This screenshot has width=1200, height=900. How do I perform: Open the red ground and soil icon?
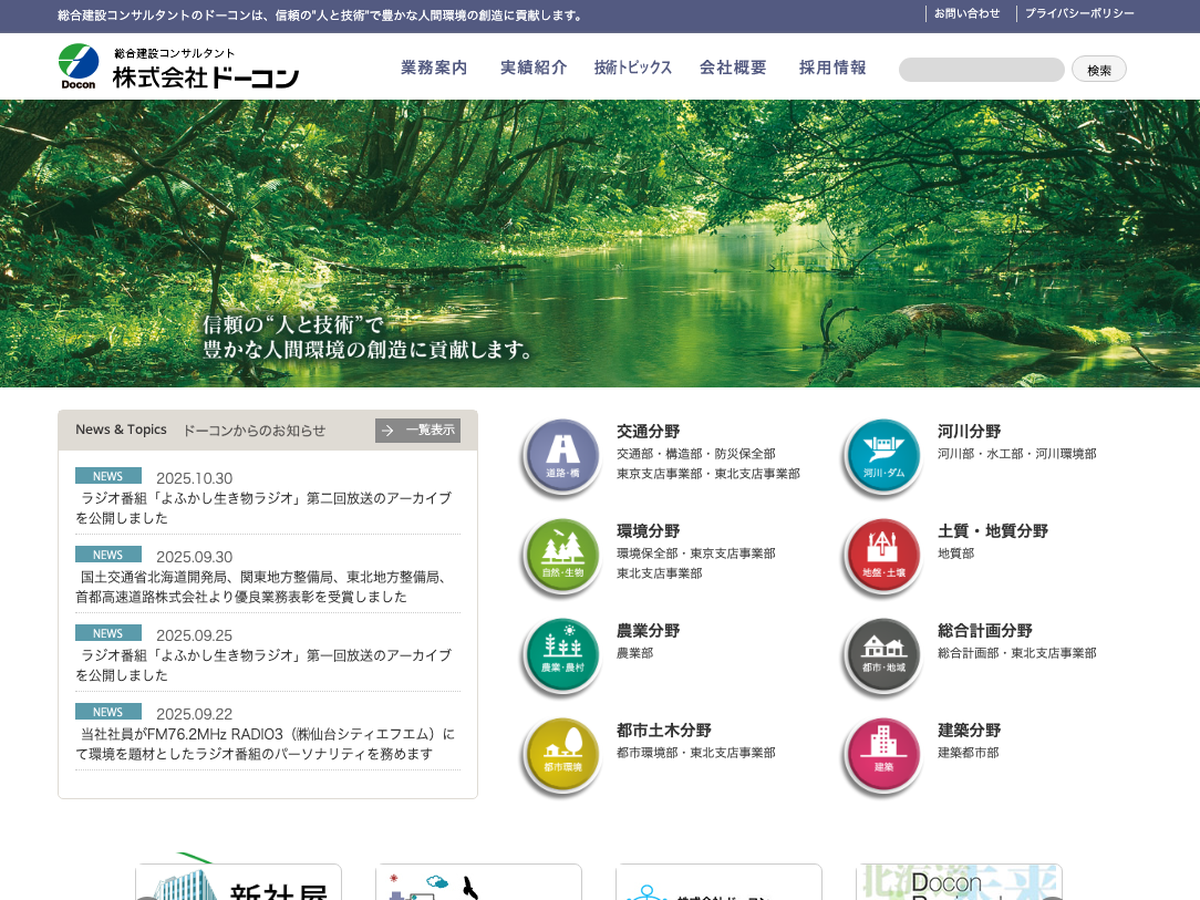pyautogui.click(x=883, y=556)
